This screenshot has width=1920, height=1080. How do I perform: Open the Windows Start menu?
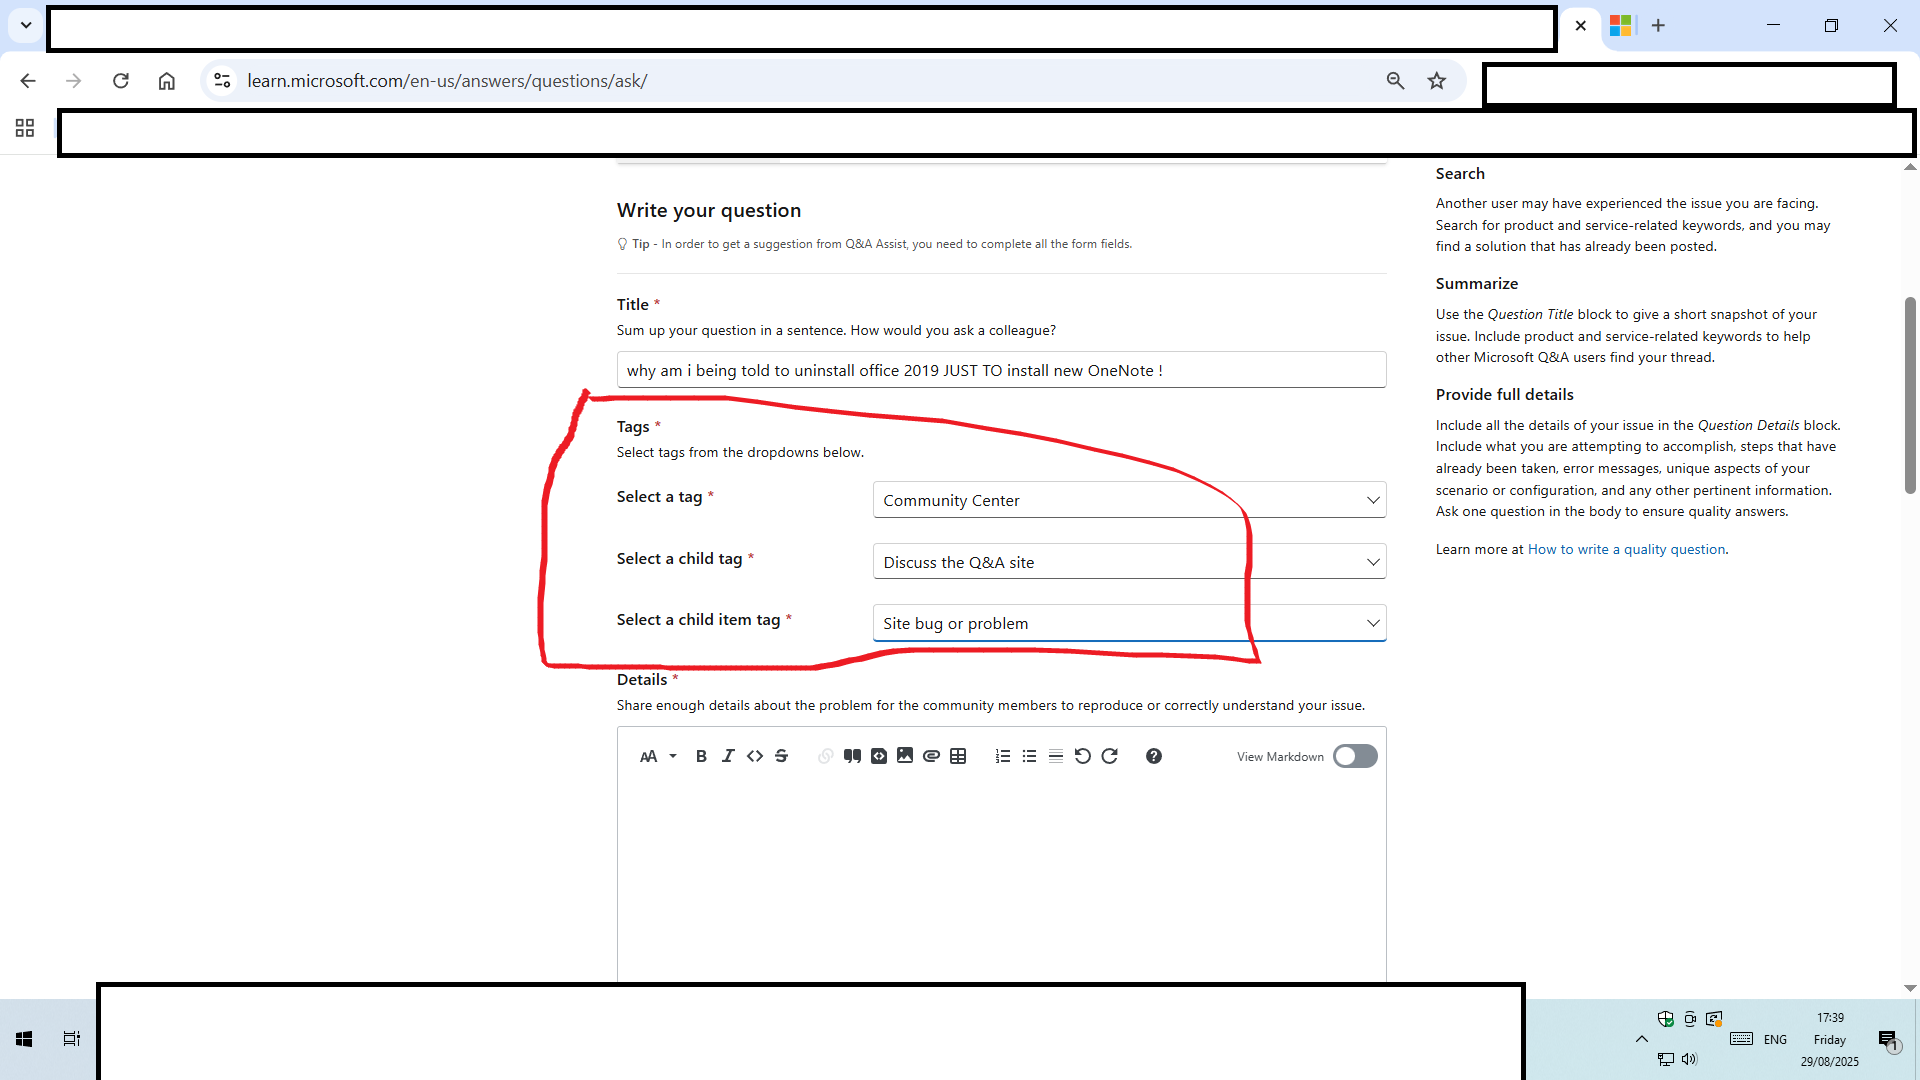[x=24, y=1039]
